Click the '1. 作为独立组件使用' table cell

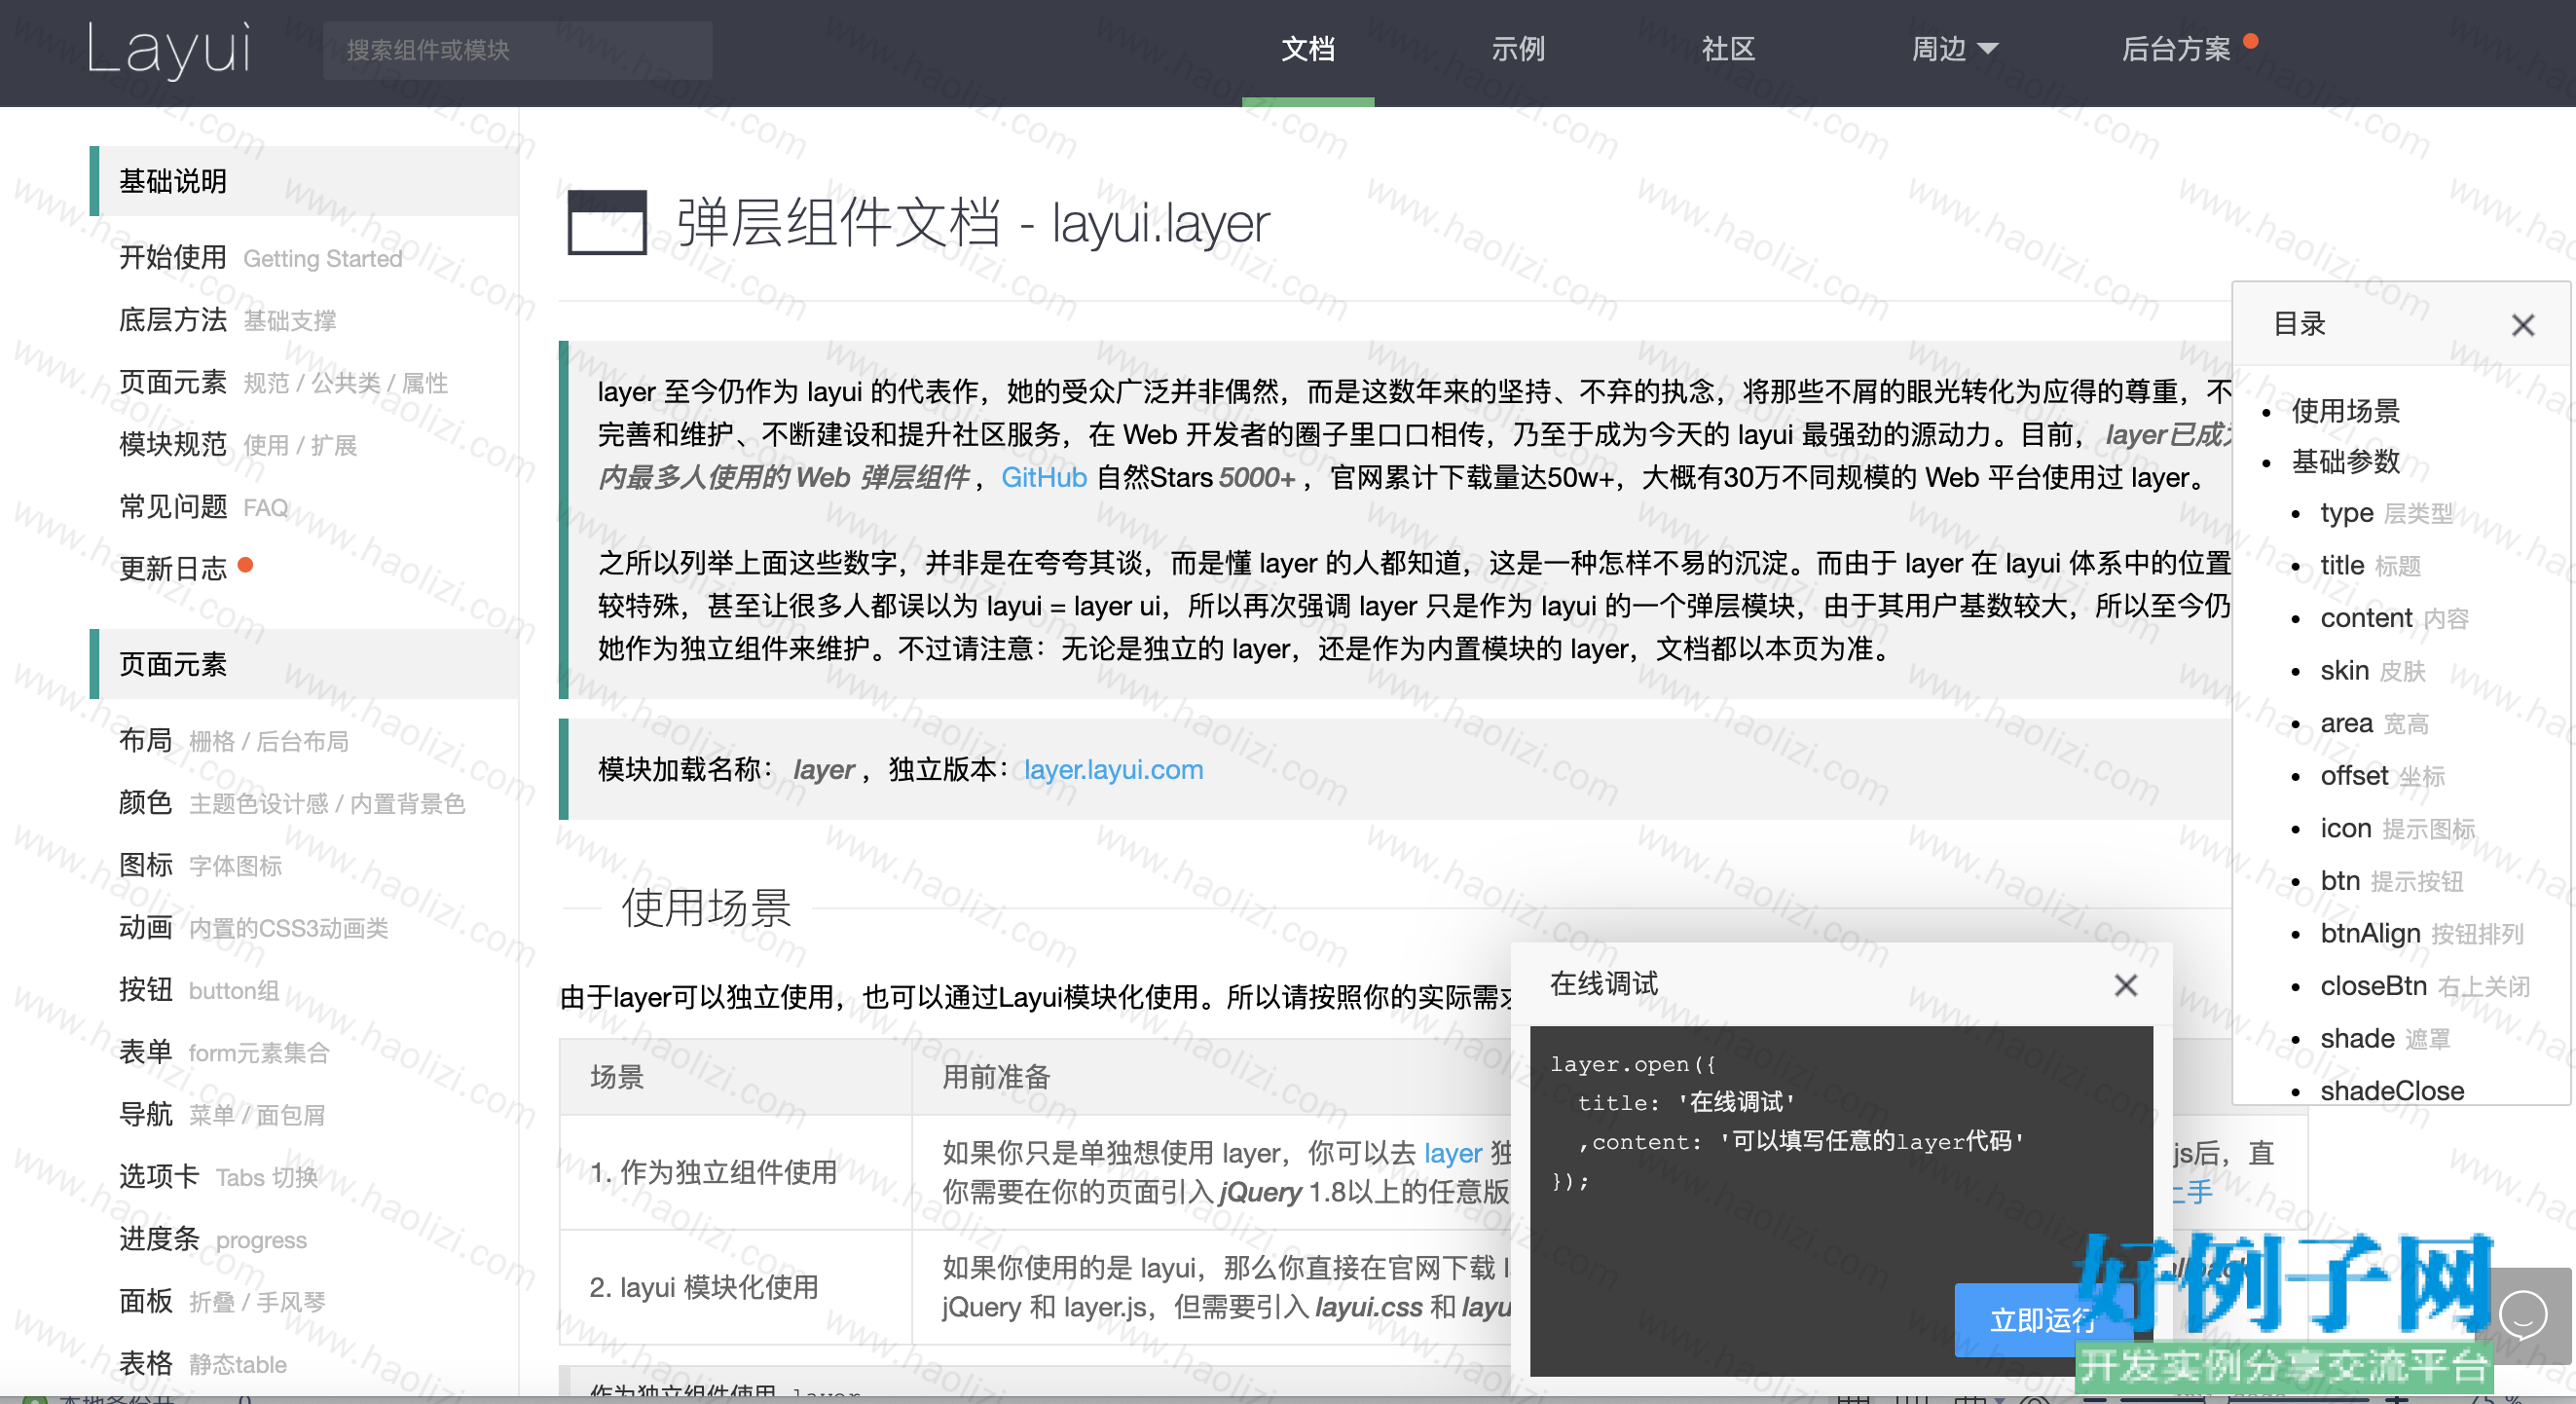click(735, 1172)
